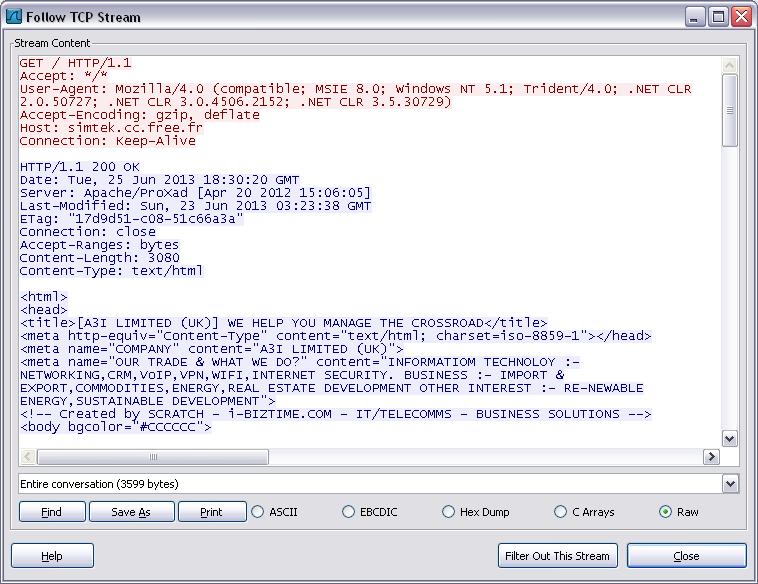The height and width of the screenshot is (584, 758).
Task: Click the body bgcolor '#CCCCCC' line
Action: click(116, 427)
